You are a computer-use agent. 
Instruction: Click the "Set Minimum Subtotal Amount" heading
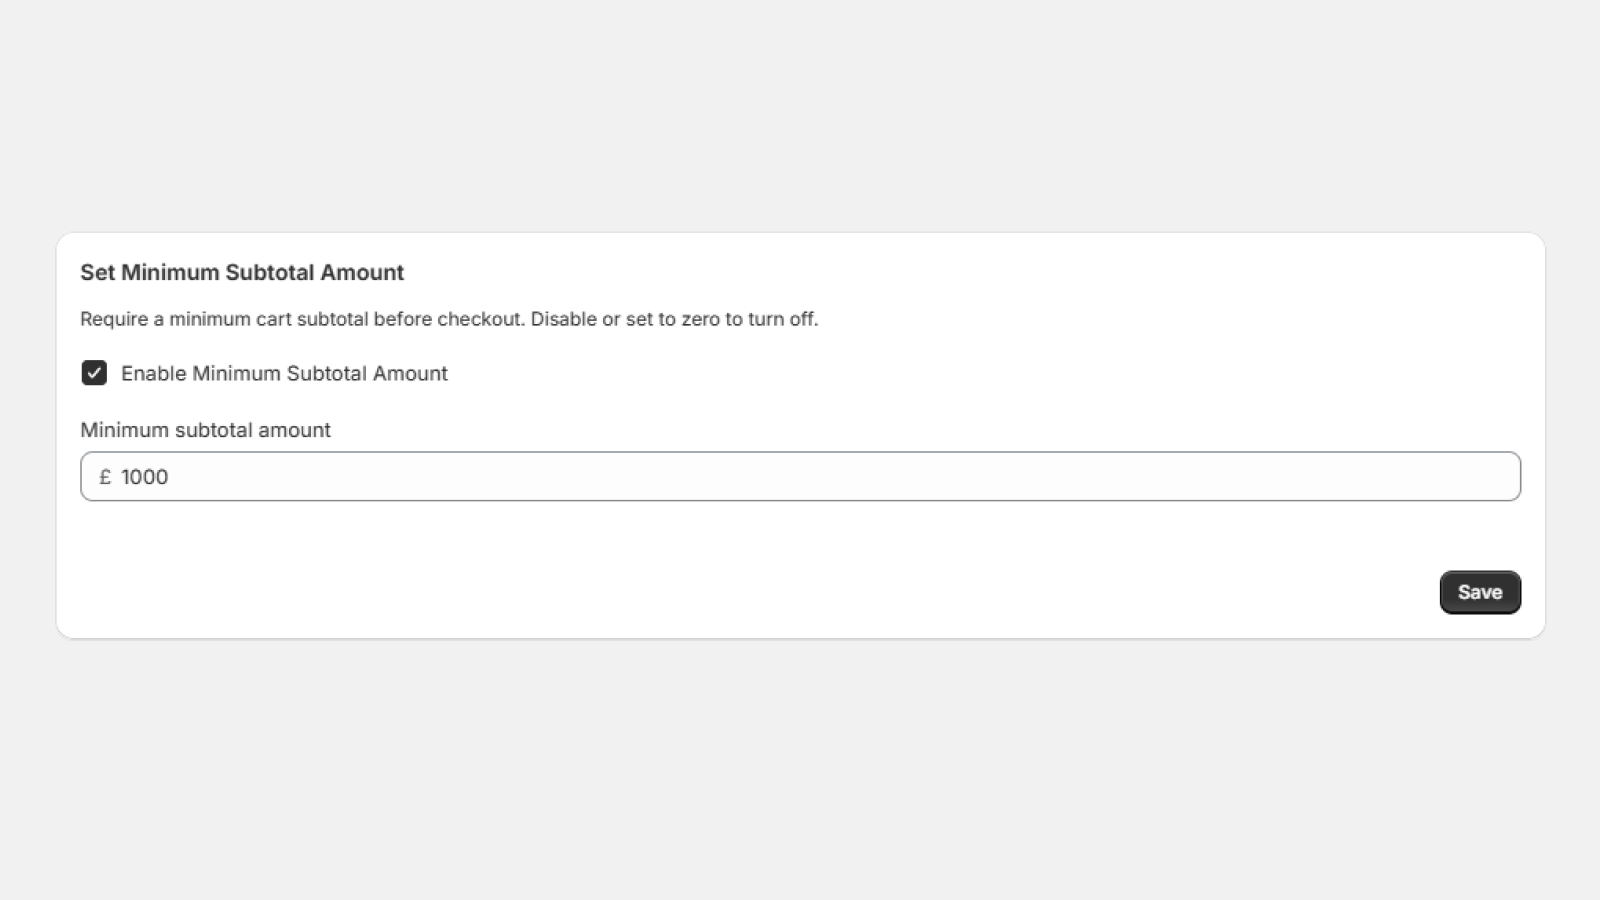tap(242, 272)
